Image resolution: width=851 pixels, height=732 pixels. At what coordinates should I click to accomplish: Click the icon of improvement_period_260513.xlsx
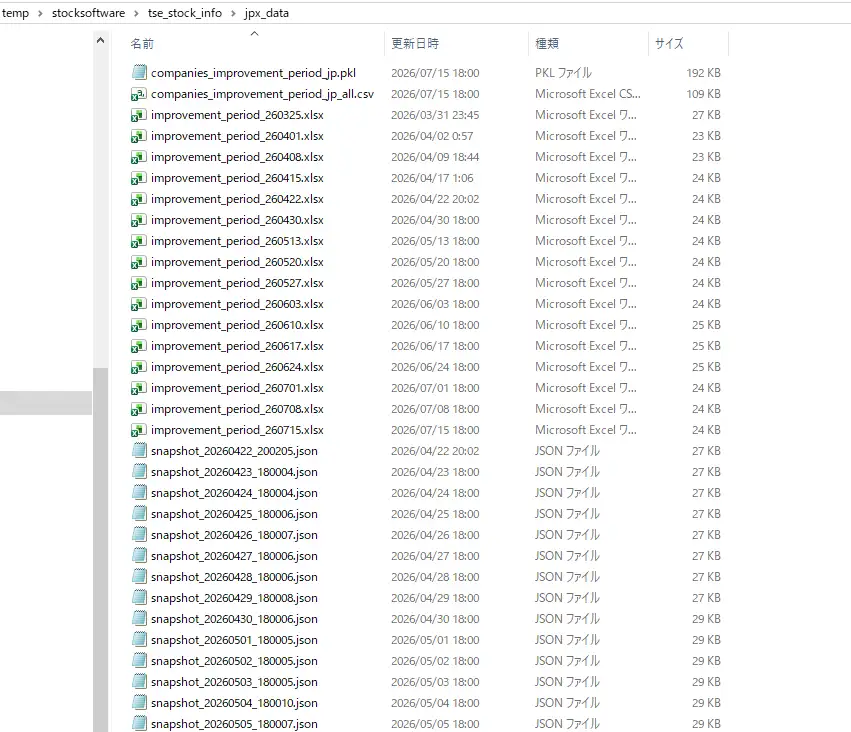(x=139, y=241)
